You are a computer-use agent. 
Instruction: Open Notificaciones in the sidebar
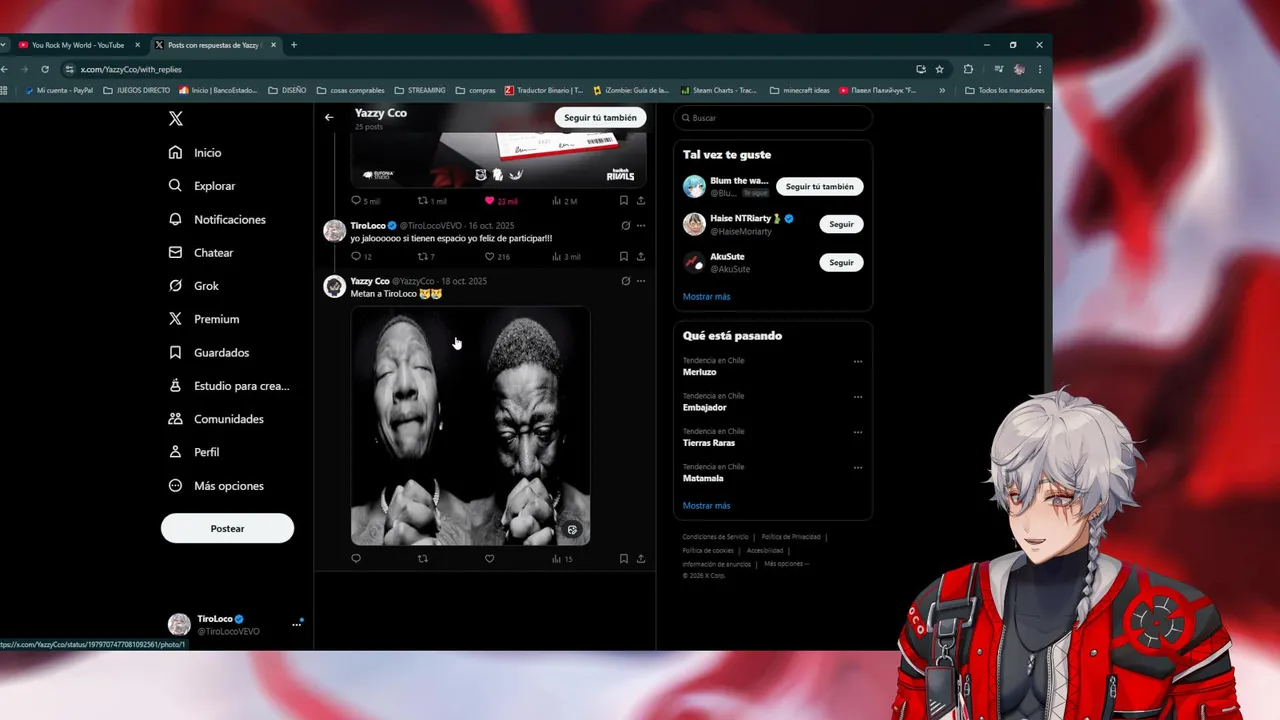217,219
